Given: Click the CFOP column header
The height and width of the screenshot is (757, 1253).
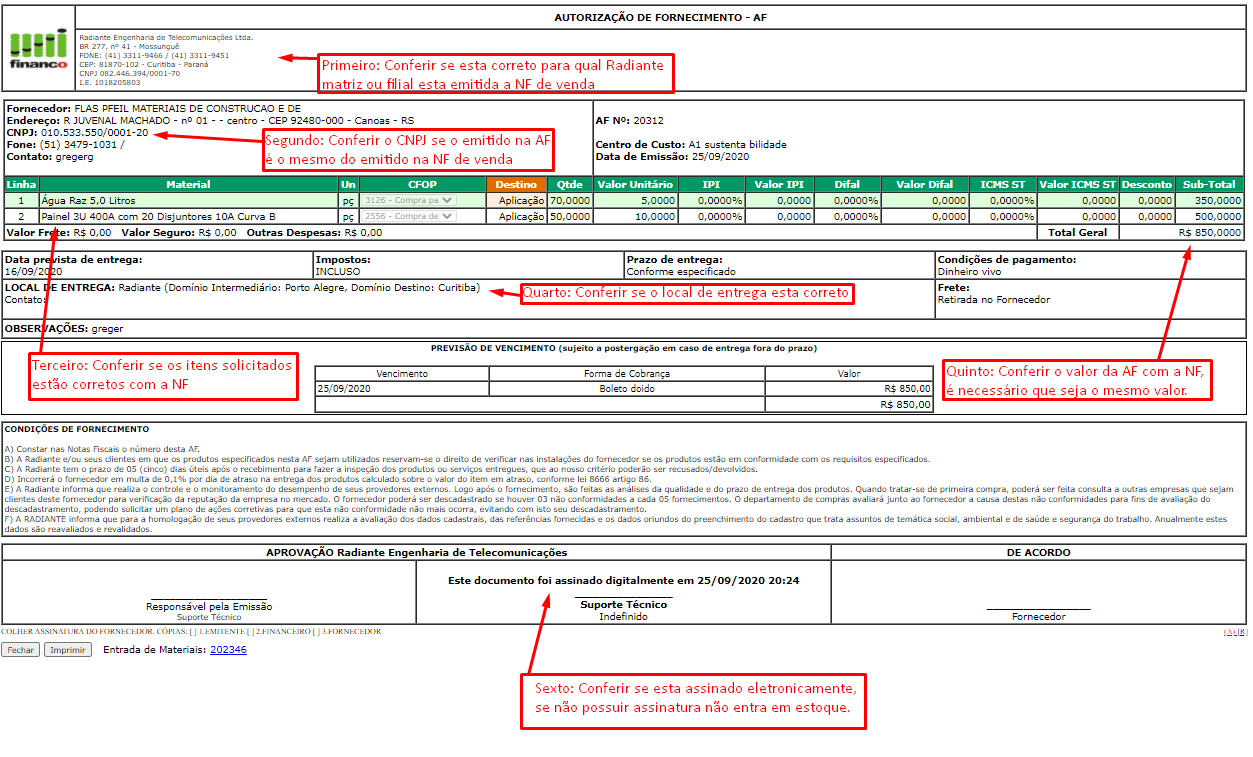Looking at the screenshot, I should coord(422,184).
